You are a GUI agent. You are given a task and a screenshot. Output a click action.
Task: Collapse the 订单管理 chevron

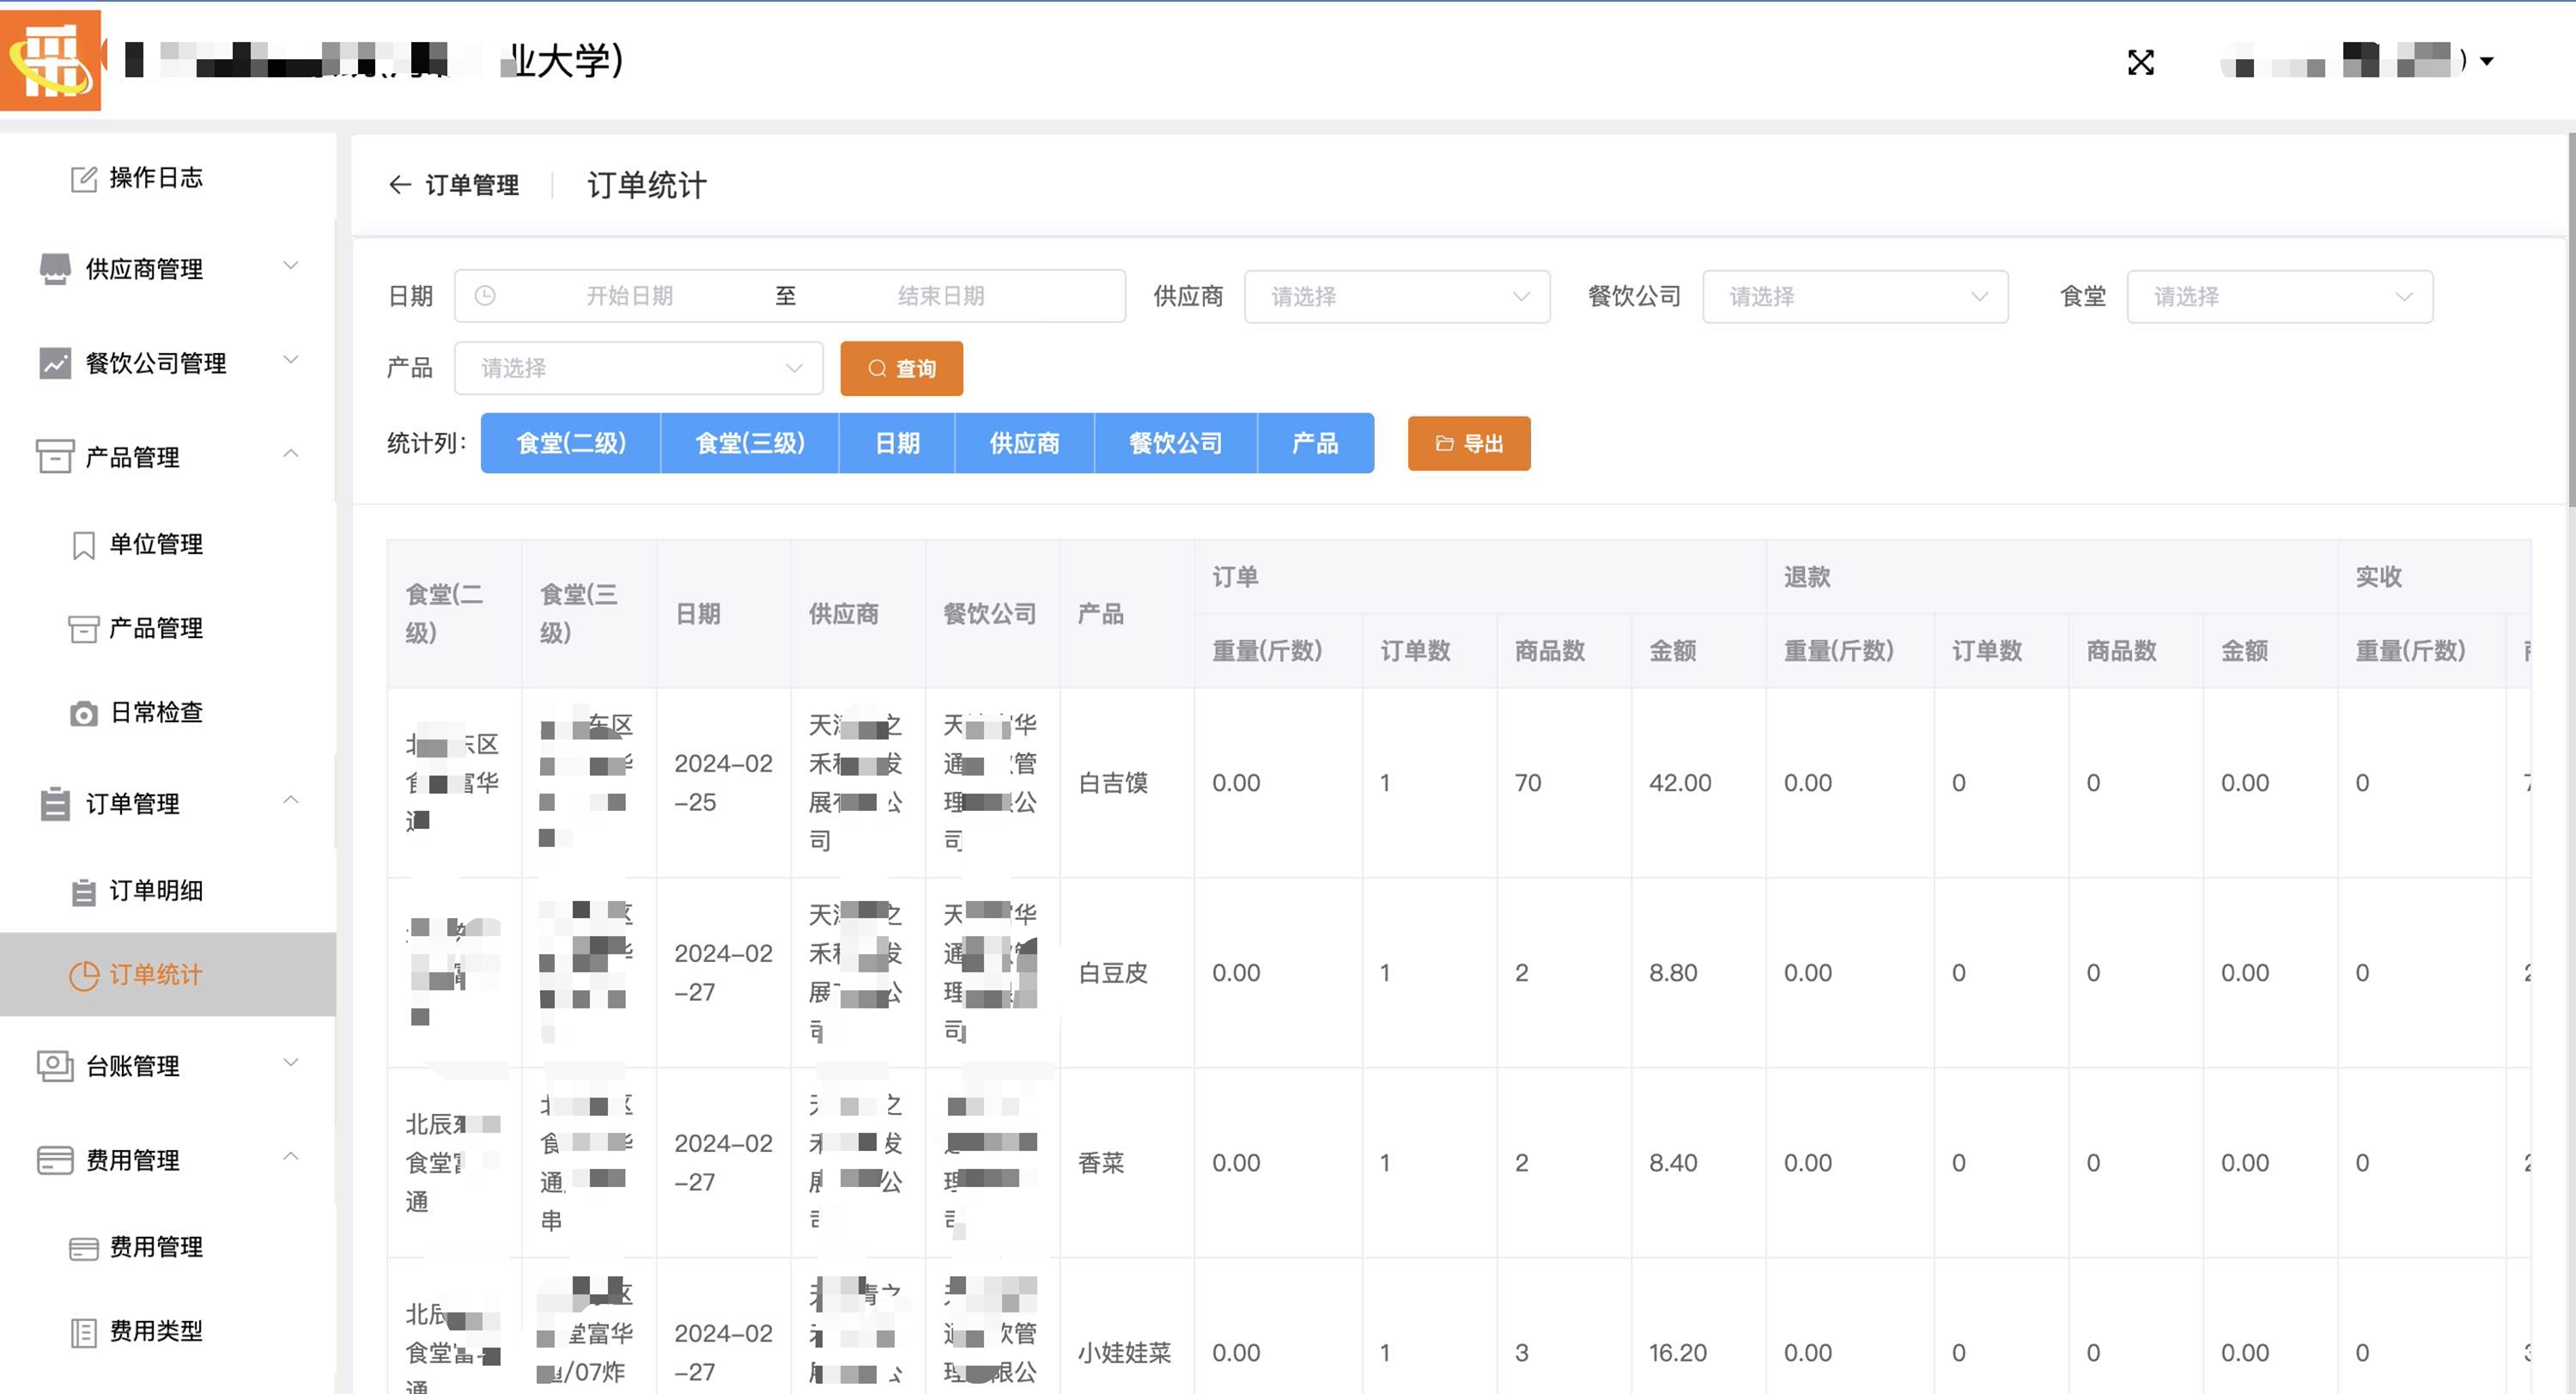click(291, 800)
